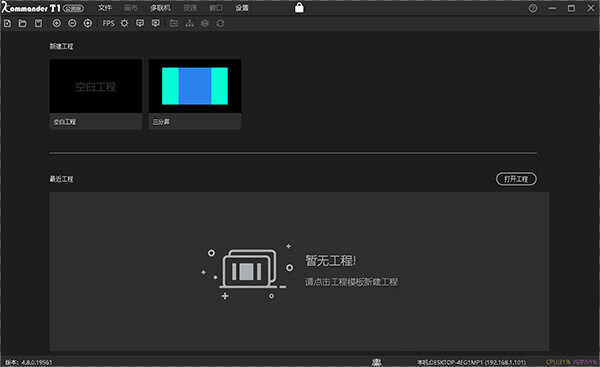Toggle the FPS display in toolbar

(108, 23)
